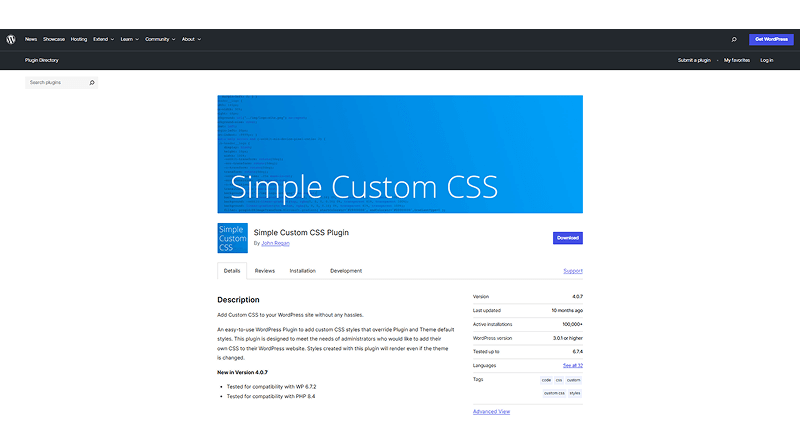
Task: Click 'Tested for compatibility with WP 6.7.2'
Action: pyautogui.click(x=271, y=387)
